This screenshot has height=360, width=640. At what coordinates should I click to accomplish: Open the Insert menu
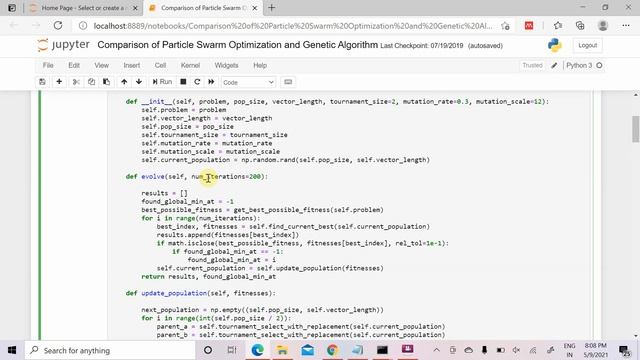(131, 65)
